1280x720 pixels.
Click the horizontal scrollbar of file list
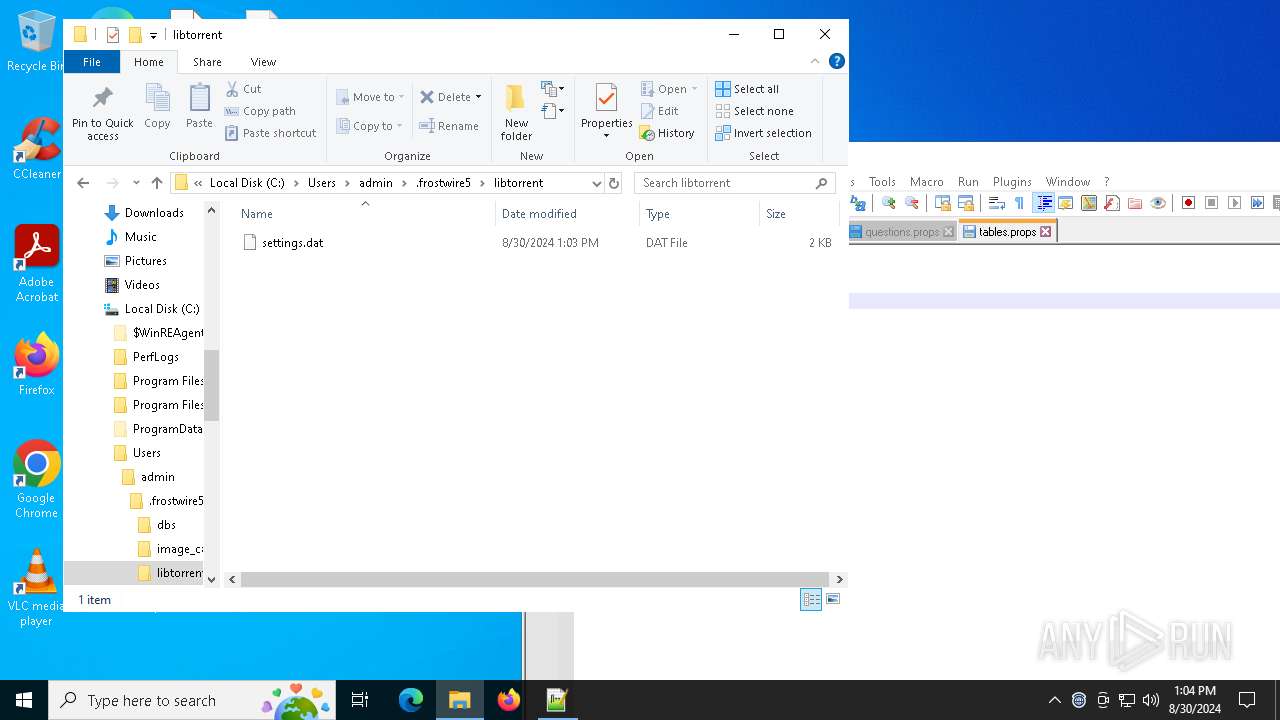pos(535,579)
